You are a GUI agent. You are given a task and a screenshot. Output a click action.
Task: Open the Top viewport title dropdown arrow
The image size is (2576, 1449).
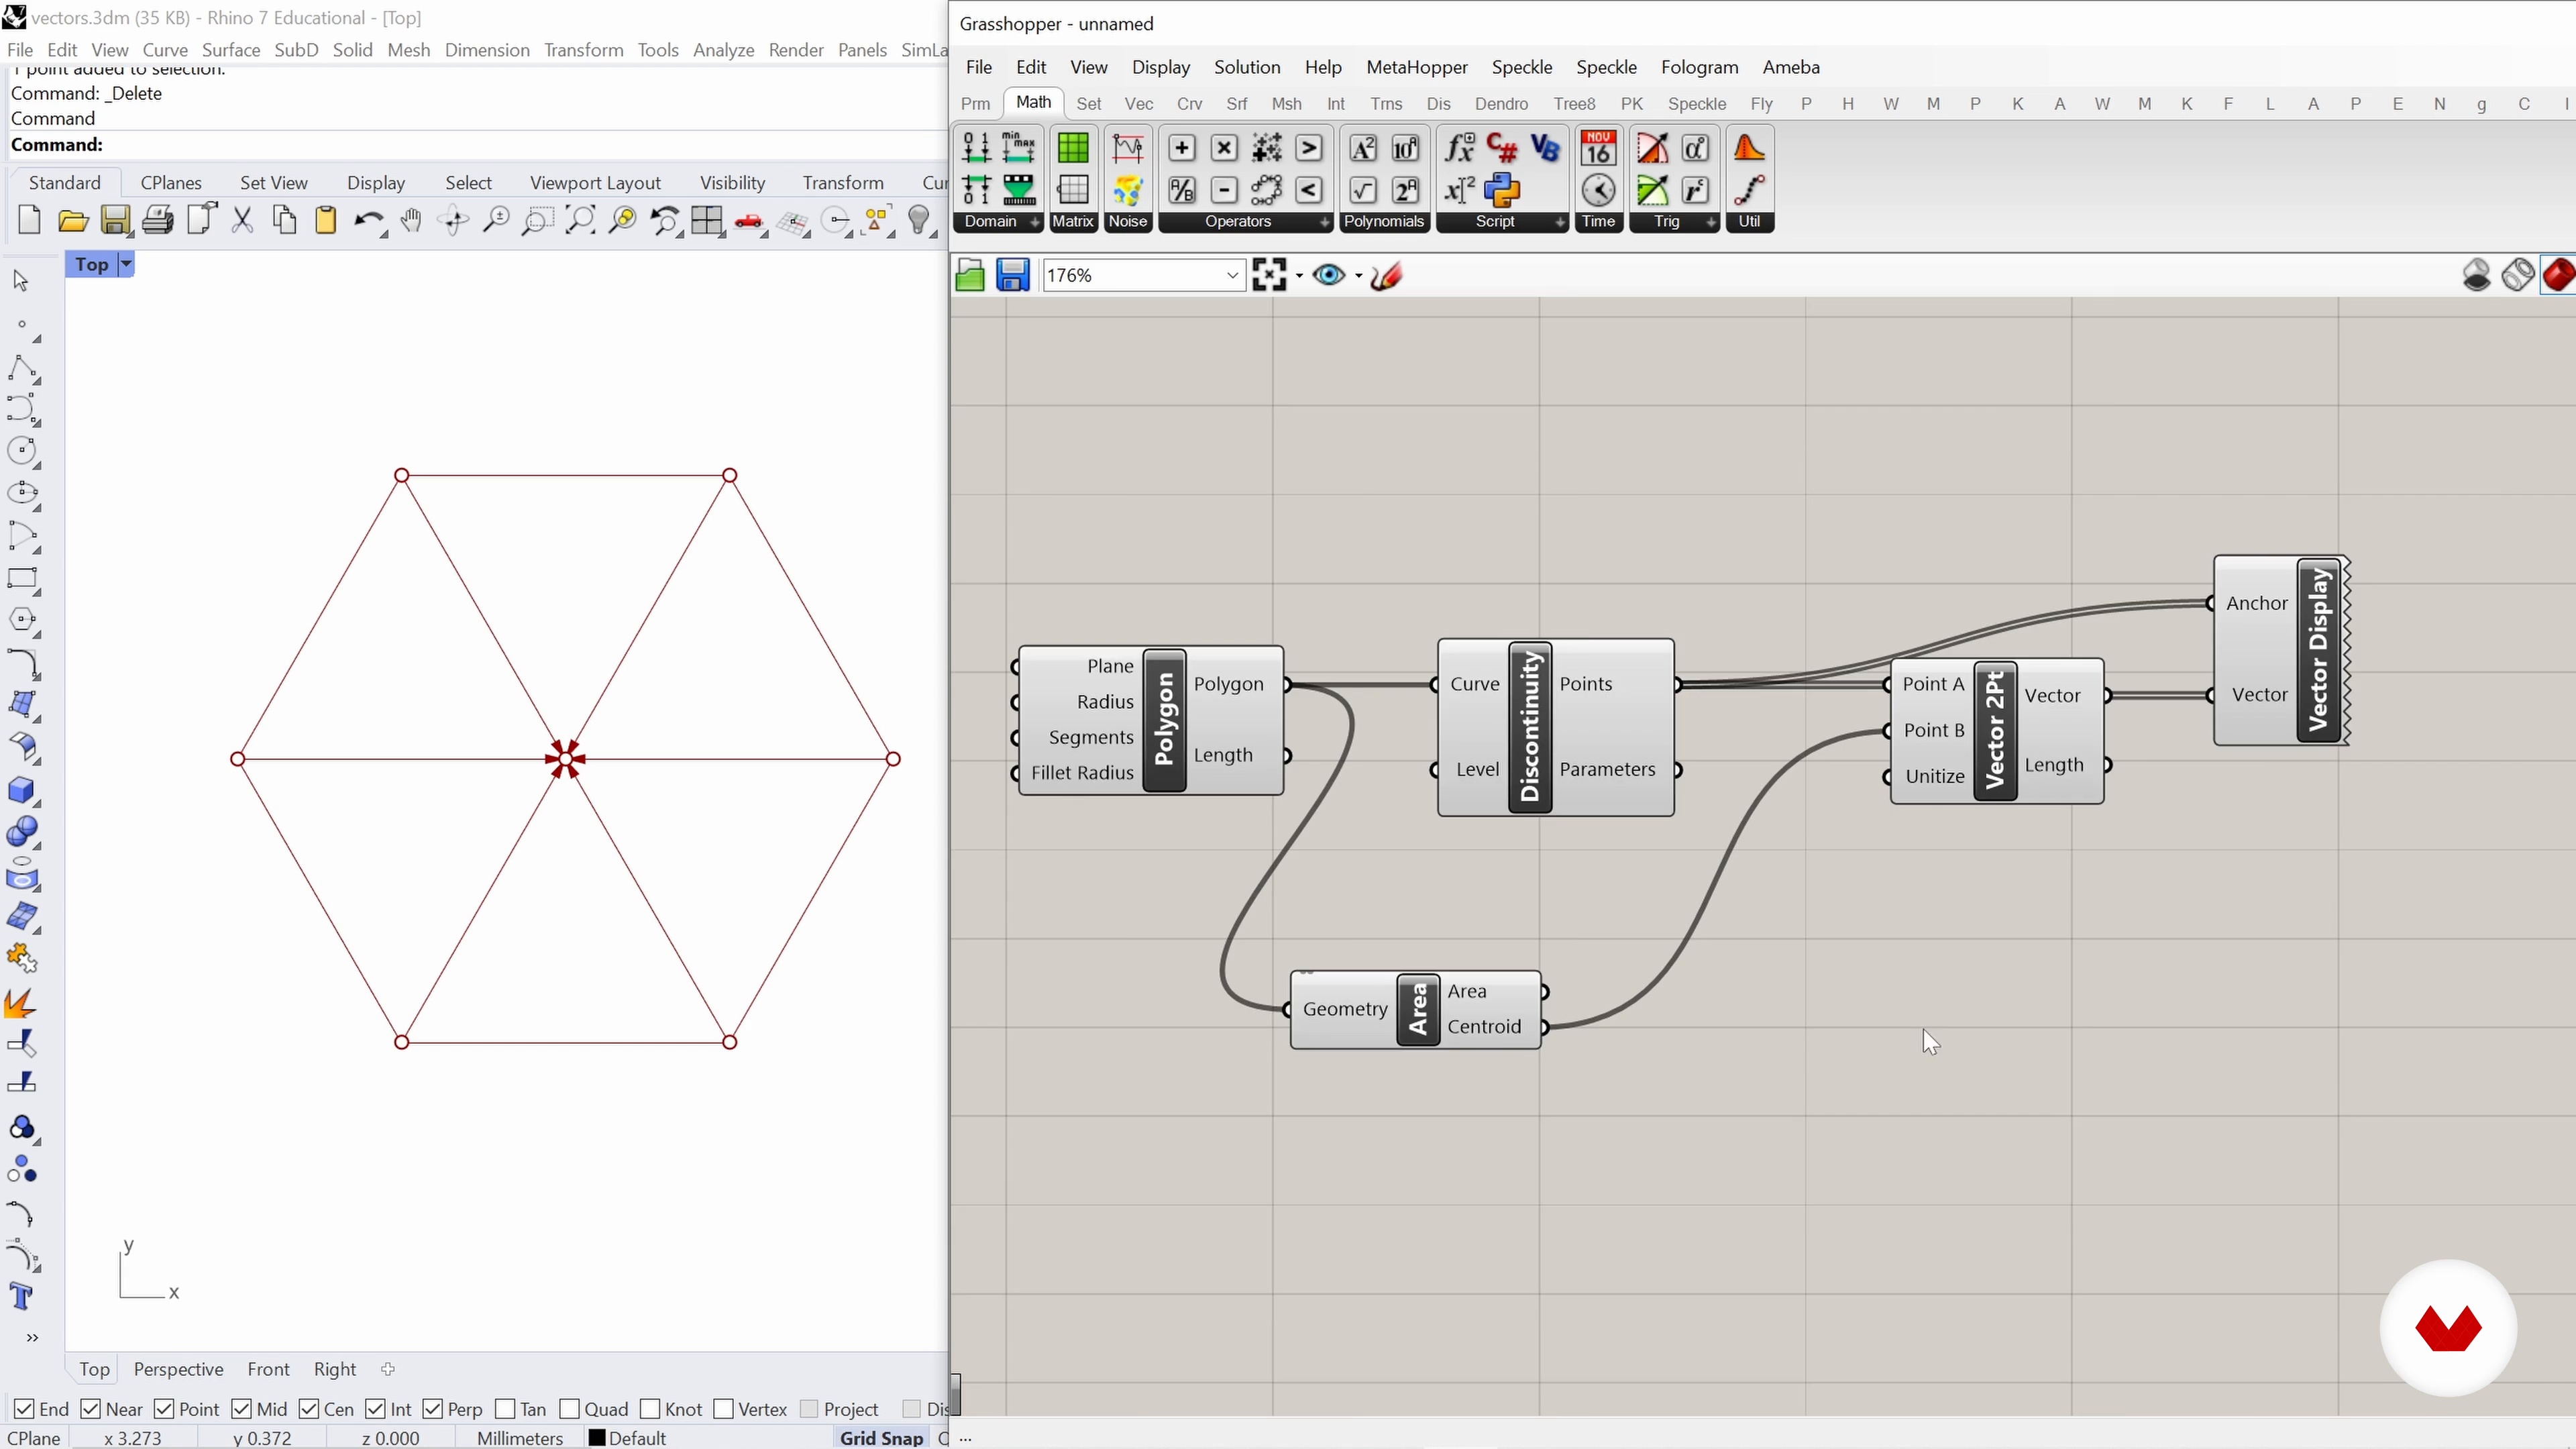126,264
